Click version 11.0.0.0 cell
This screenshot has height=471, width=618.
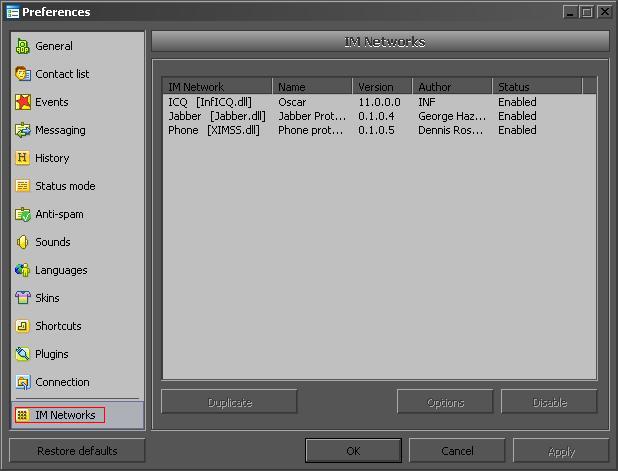(379, 102)
